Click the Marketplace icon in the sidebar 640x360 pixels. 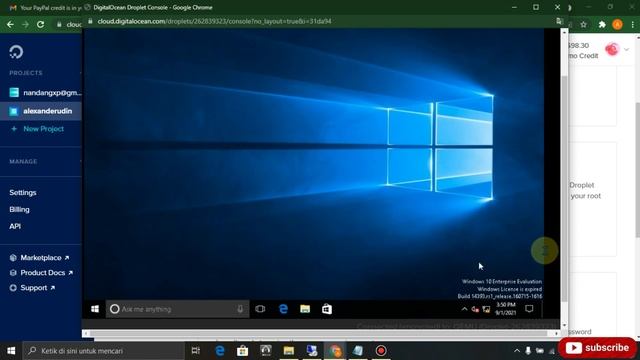coord(13,258)
